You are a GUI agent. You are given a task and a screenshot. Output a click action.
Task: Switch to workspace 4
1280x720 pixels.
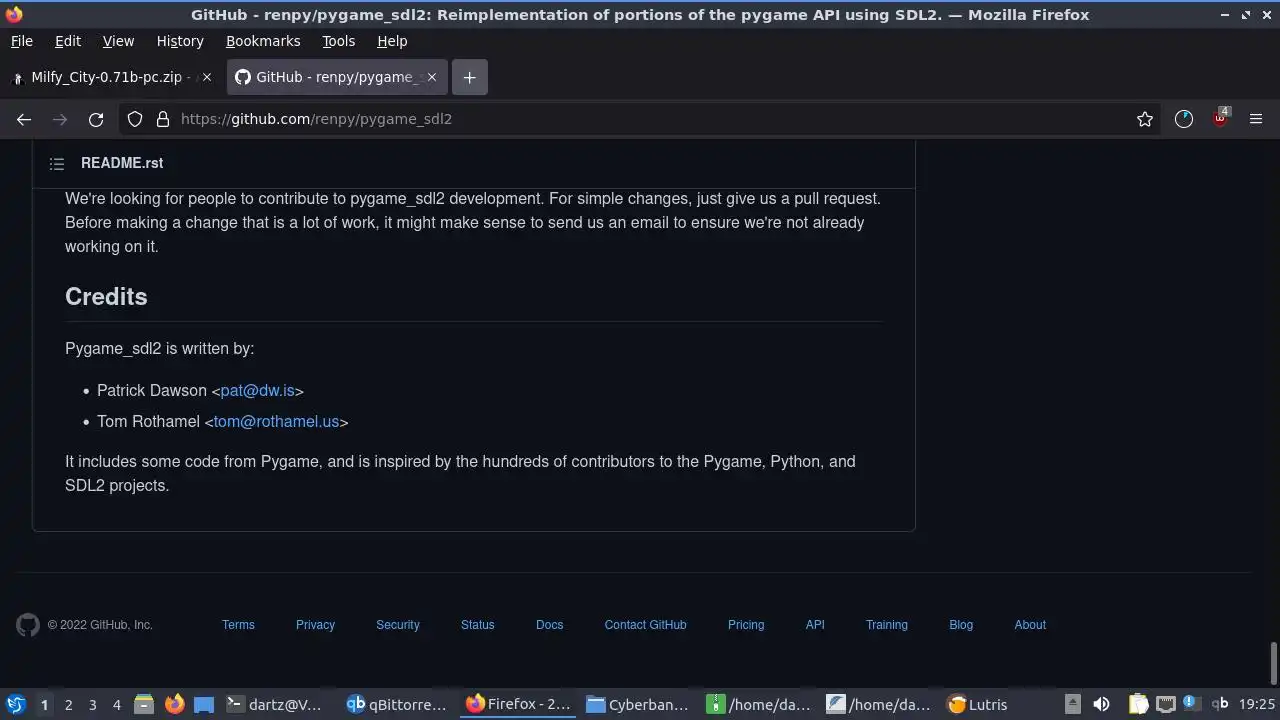coord(116,704)
